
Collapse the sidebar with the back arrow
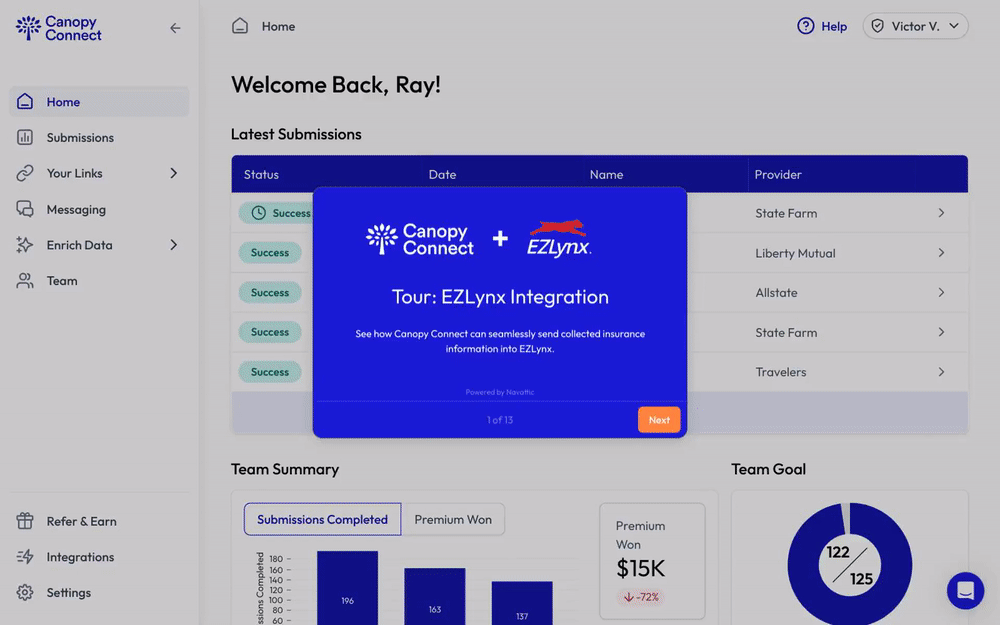175,28
